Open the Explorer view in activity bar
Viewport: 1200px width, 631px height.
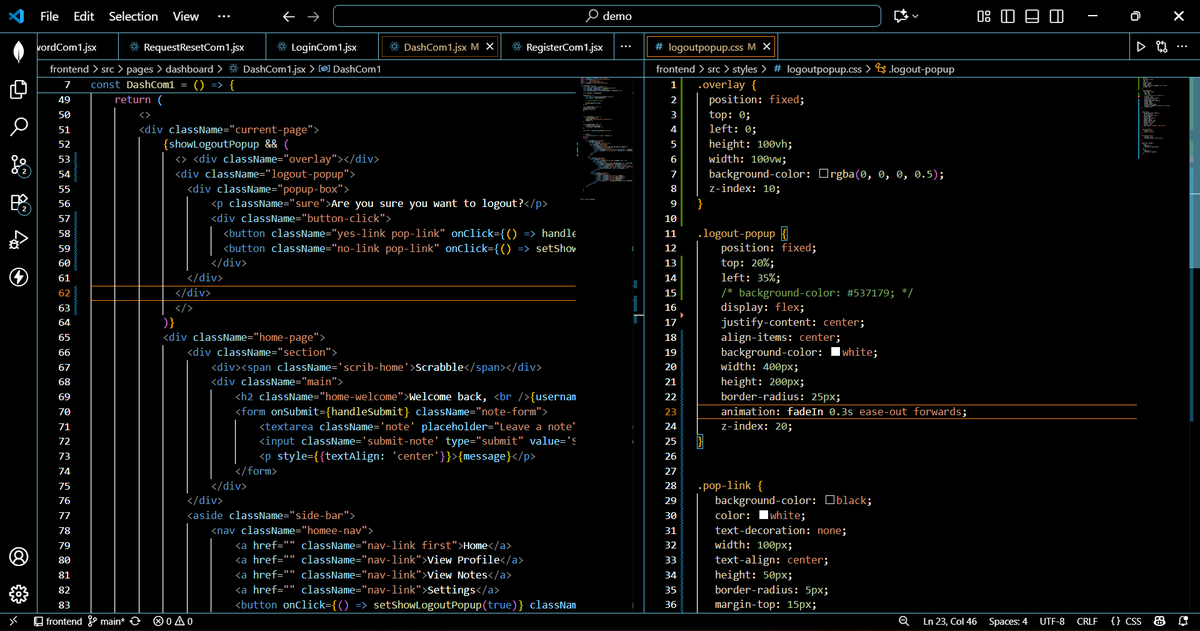pos(18,89)
